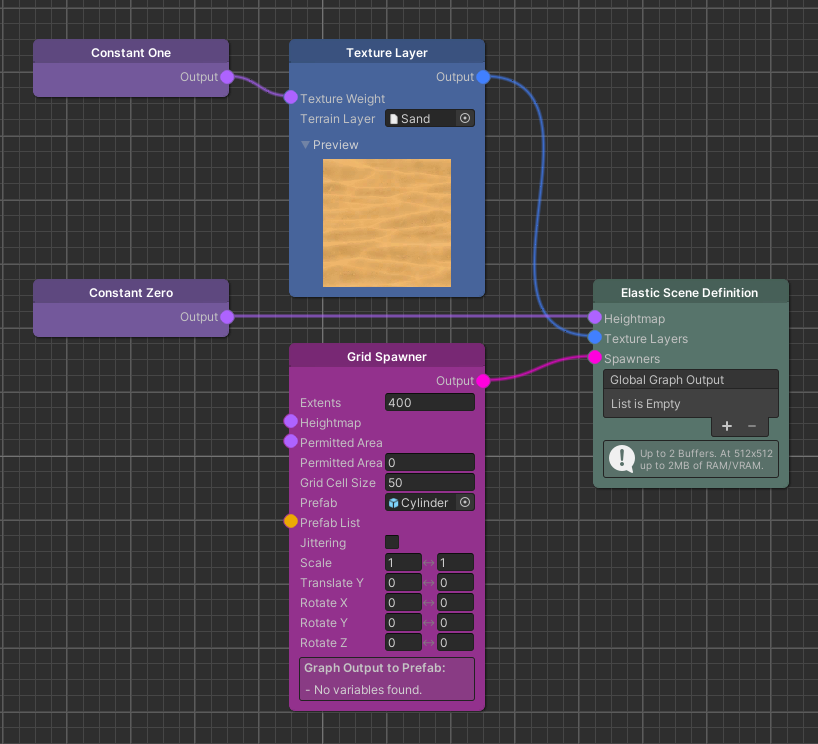Select the Elastic Scene Definition node header

click(690, 293)
